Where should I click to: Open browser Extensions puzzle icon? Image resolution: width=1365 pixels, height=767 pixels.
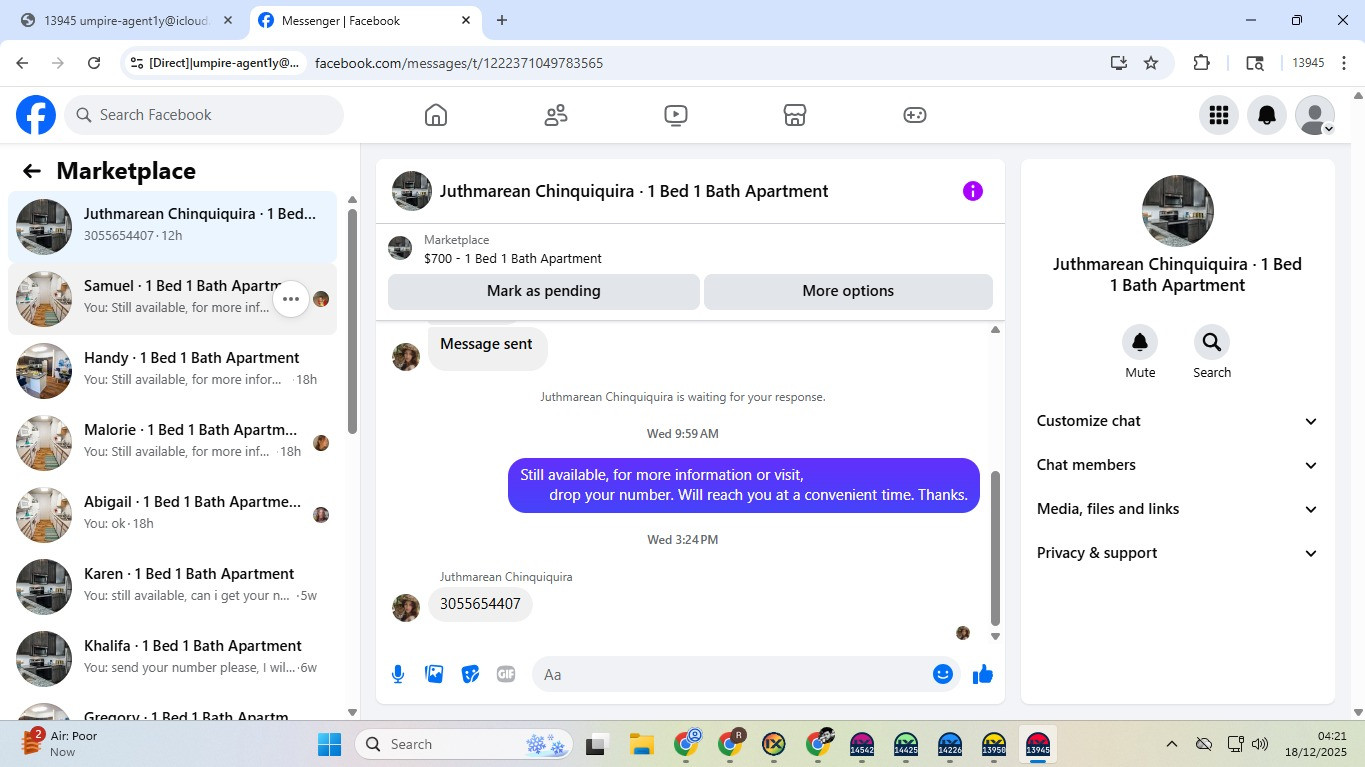[x=1202, y=63]
